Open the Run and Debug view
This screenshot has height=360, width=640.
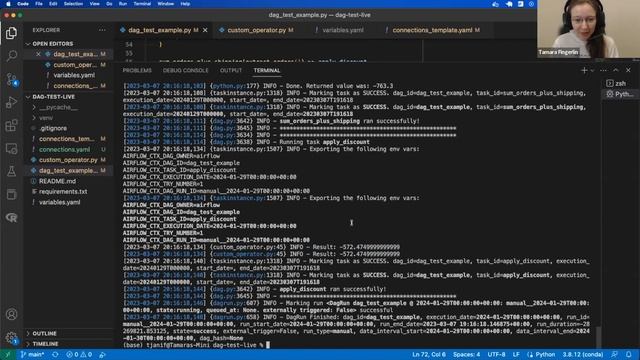click(x=11, y=102)
